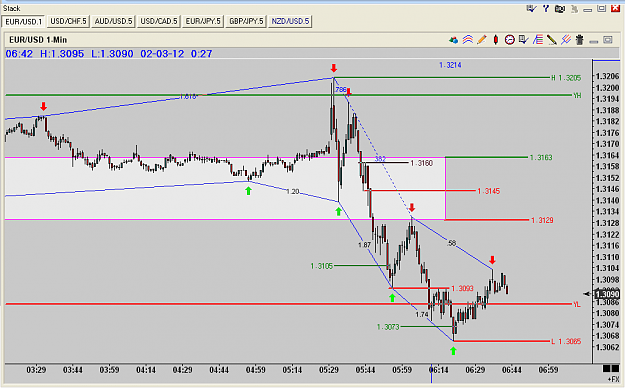Click the 02-03-12 date in info bar
The image size is (625, 388).
[162, 54]
